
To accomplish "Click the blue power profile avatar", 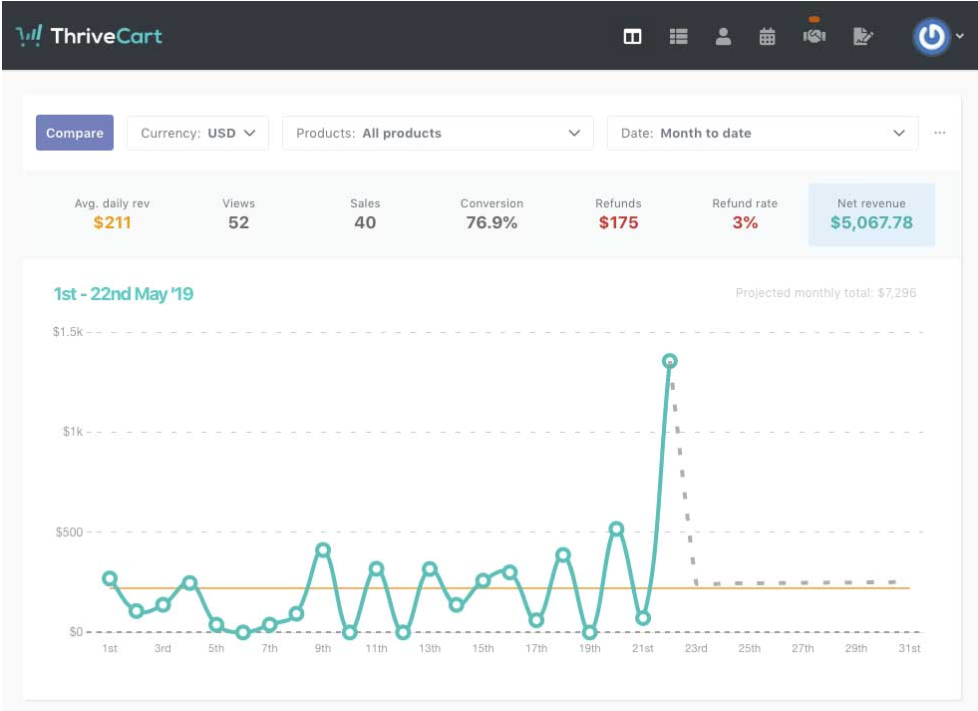I will pos(931,37).
